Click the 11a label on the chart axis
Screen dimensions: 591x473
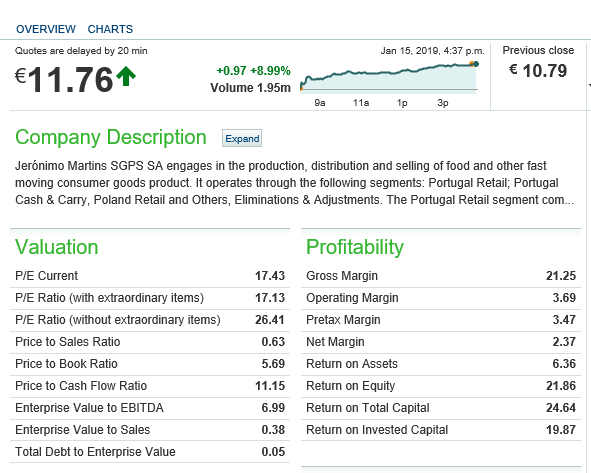[x=361, y=103]
